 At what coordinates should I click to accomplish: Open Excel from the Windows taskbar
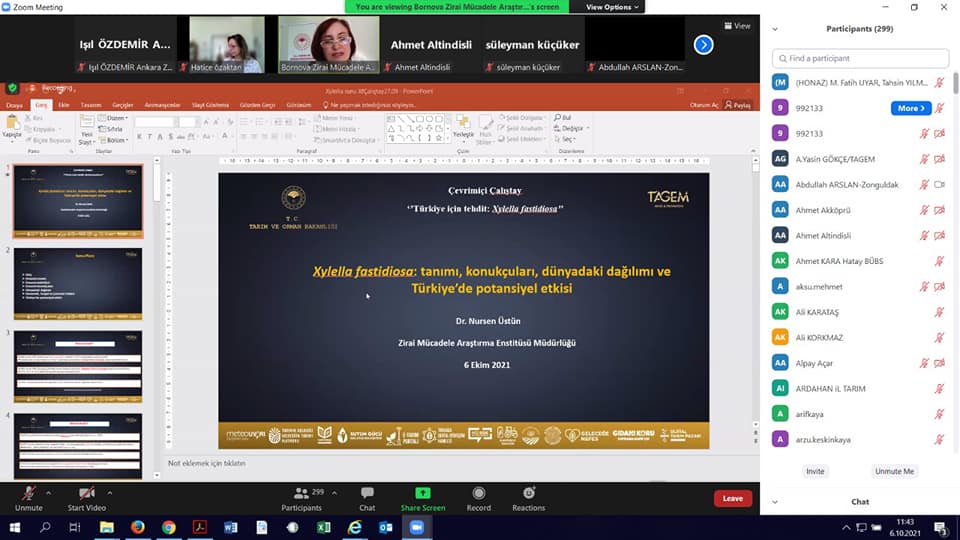click(324, 527)
